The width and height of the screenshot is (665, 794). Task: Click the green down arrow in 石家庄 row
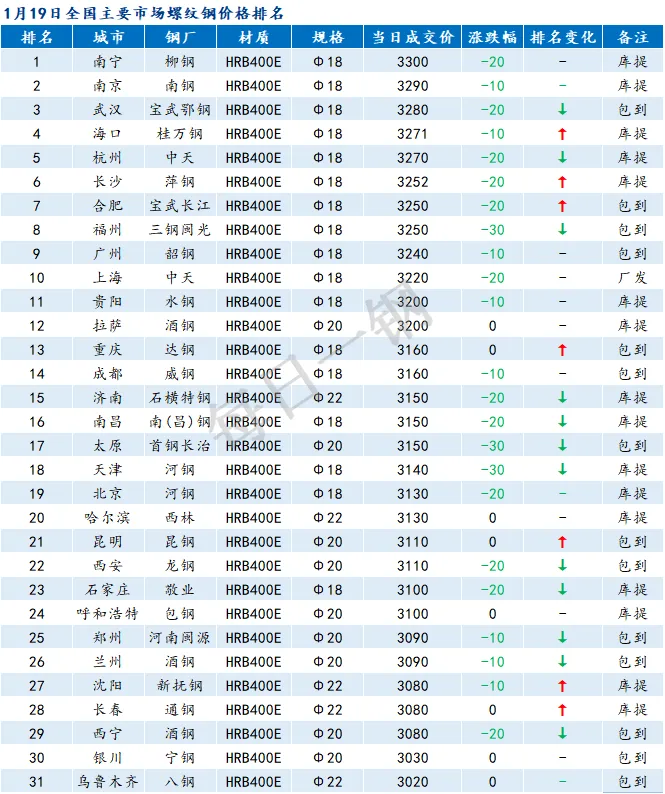[x=562, y=589]
